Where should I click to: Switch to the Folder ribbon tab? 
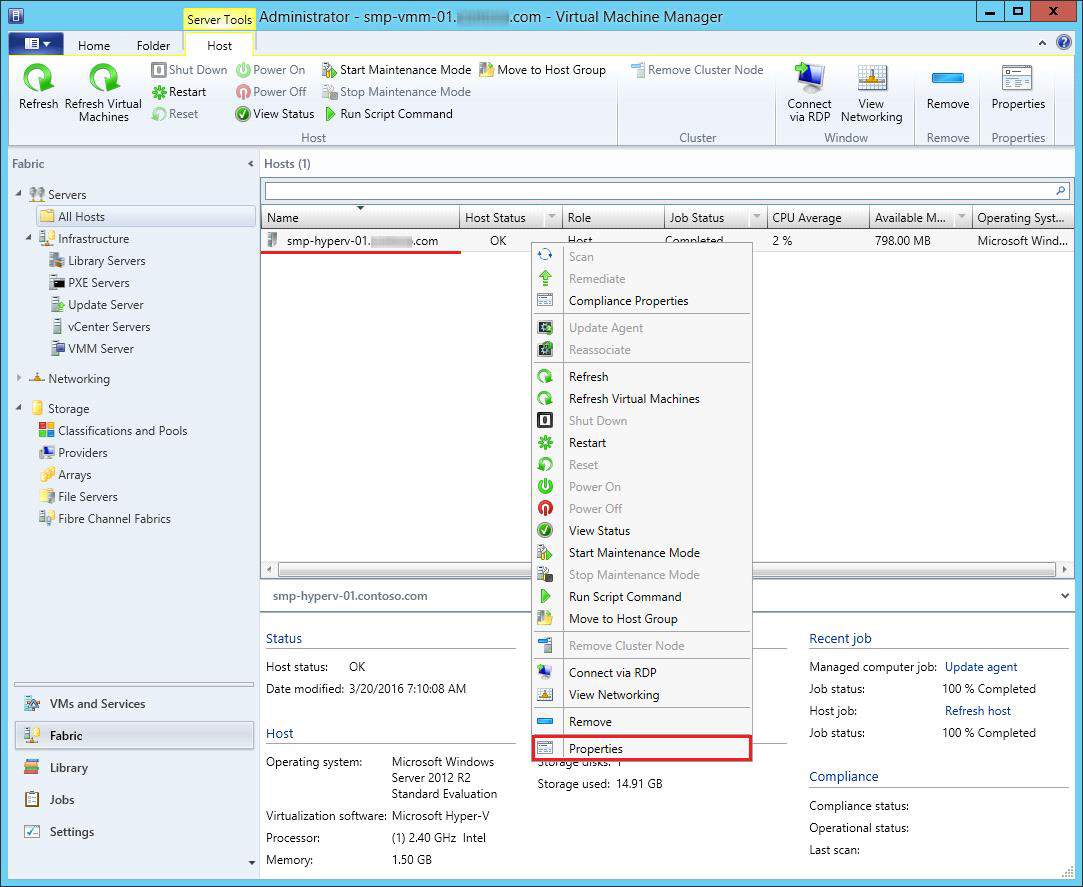coord(153,45)
